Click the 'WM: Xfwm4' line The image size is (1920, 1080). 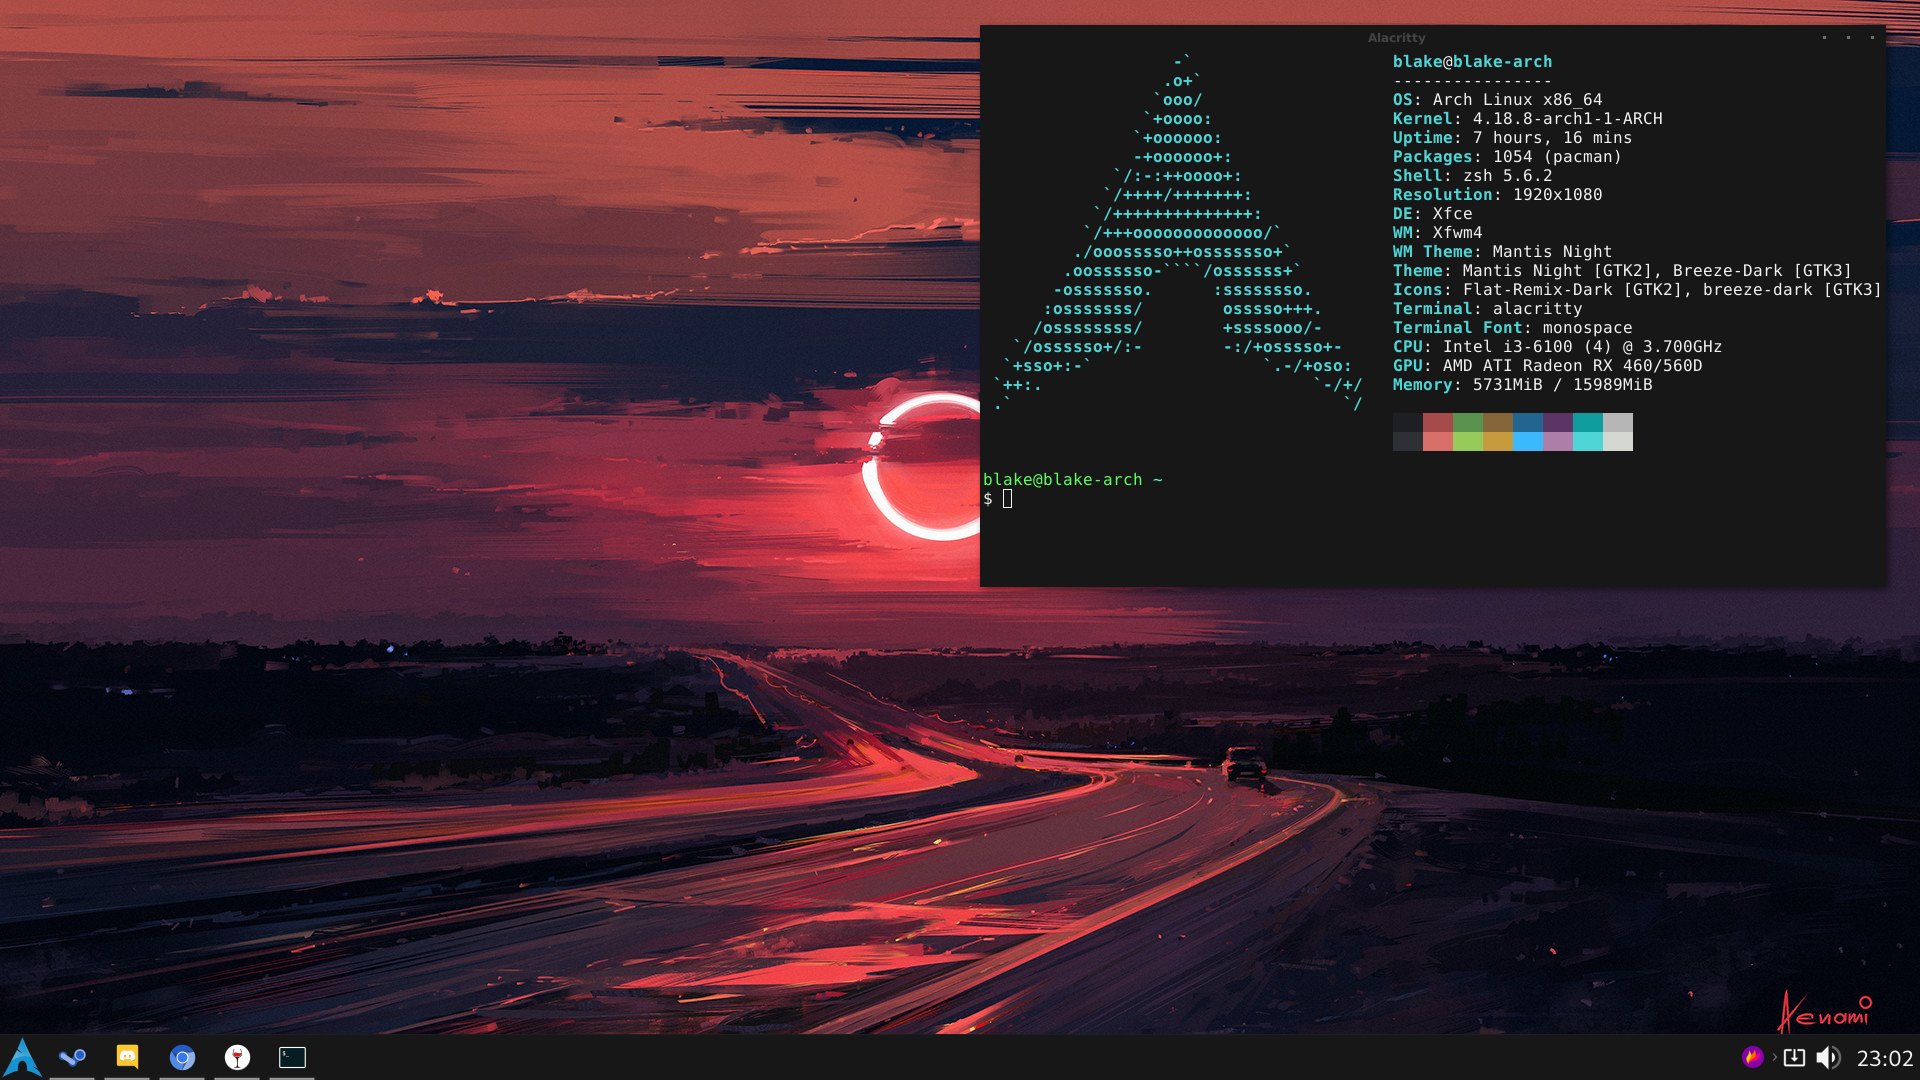(1438, 233)
